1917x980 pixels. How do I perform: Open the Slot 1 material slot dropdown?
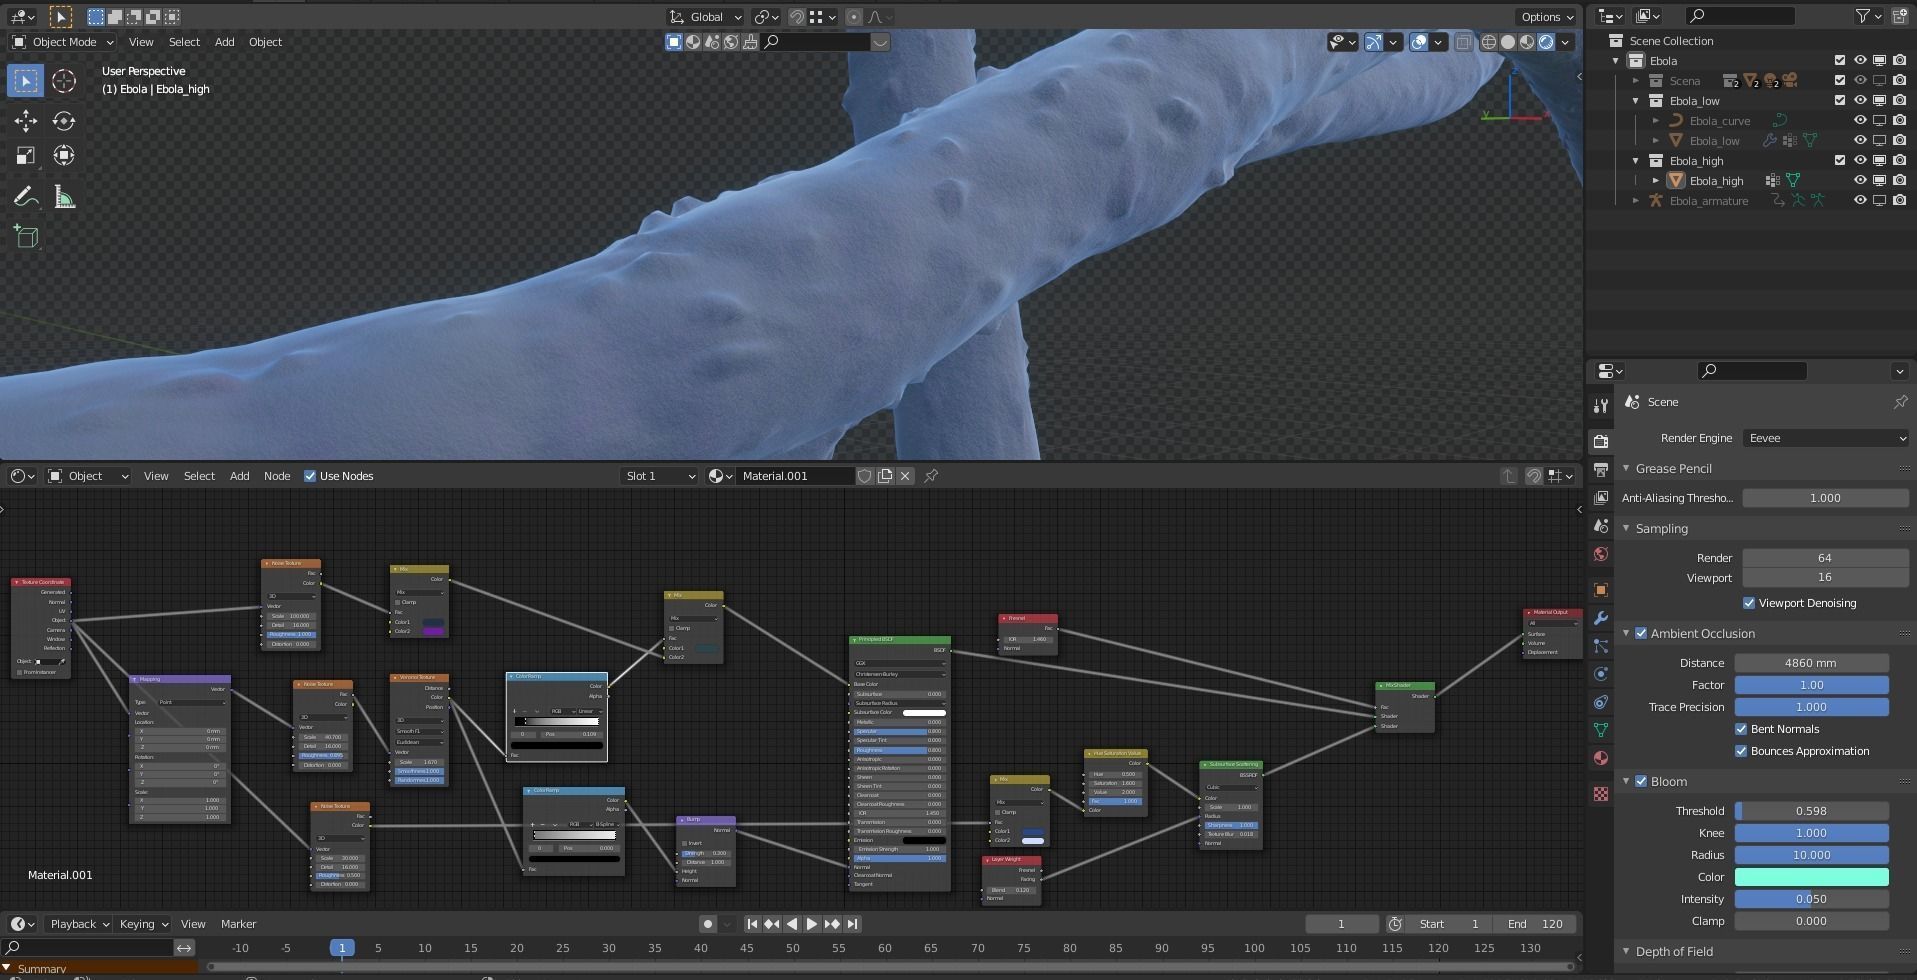[x=659, y=476]
